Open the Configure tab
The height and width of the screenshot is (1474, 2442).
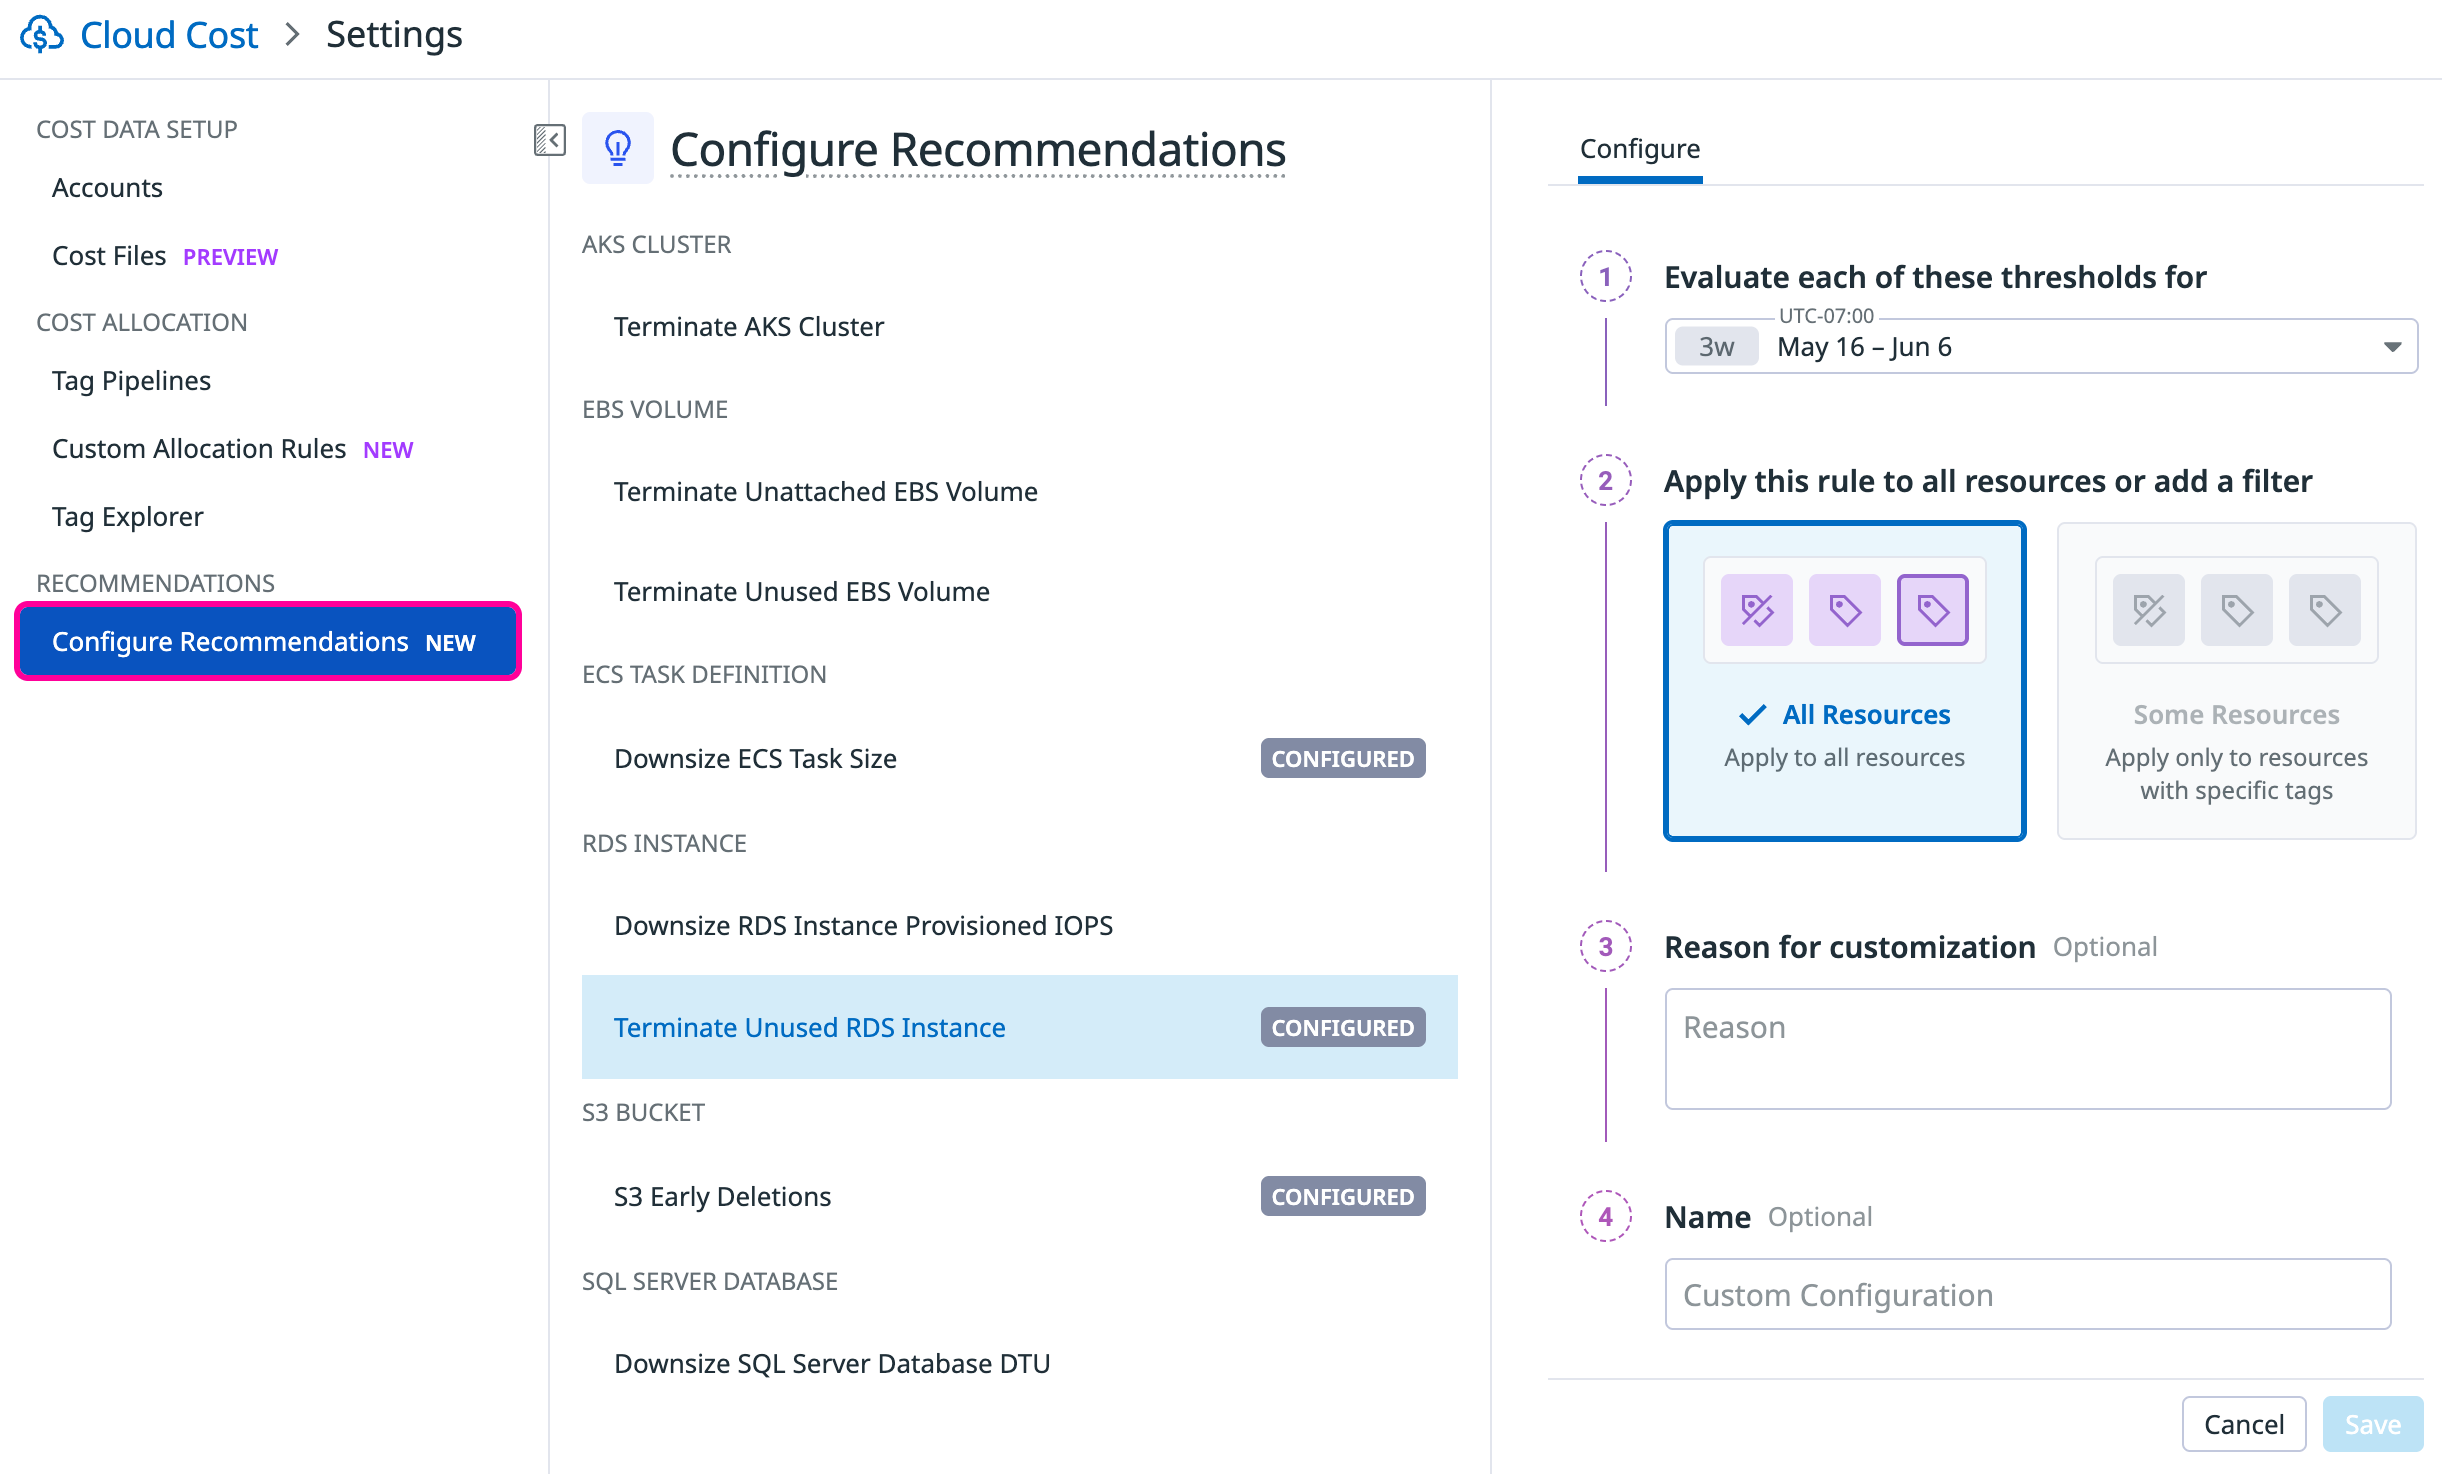coord(1640,149)
